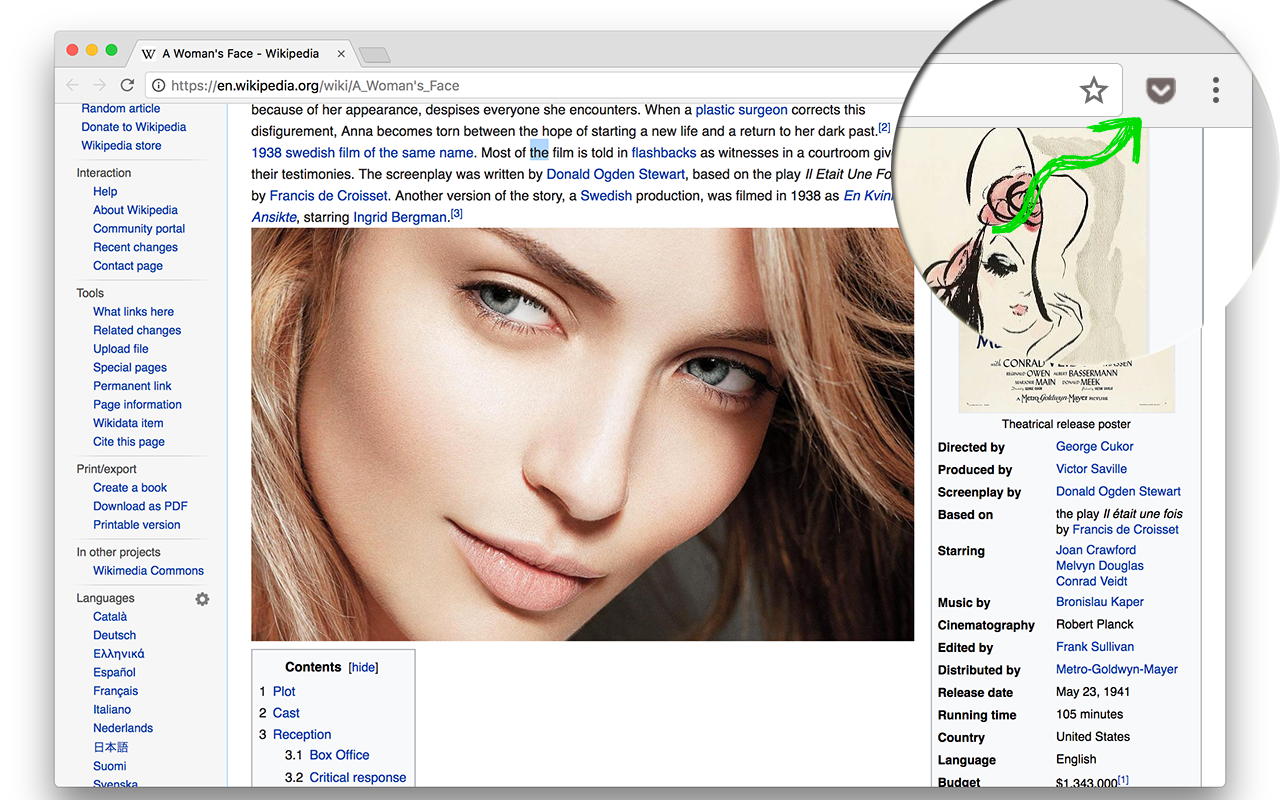Jump to Box Office subsection
This screenshot has height=800, width=1280.
[x=339, y=755]
